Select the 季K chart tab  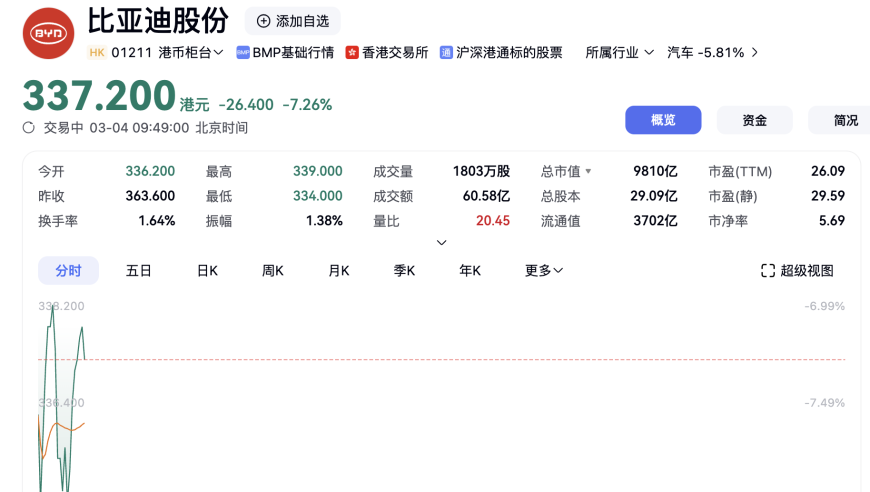point(404,271)
